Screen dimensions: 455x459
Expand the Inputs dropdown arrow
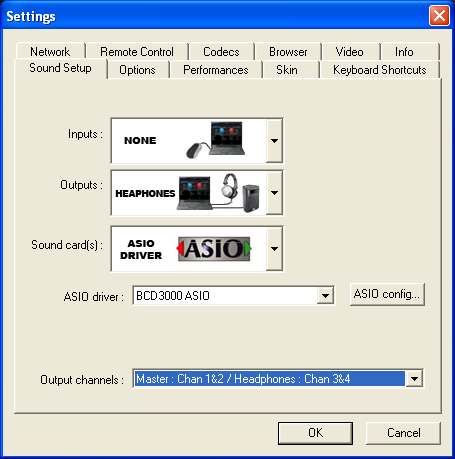[x=274, y=141]
